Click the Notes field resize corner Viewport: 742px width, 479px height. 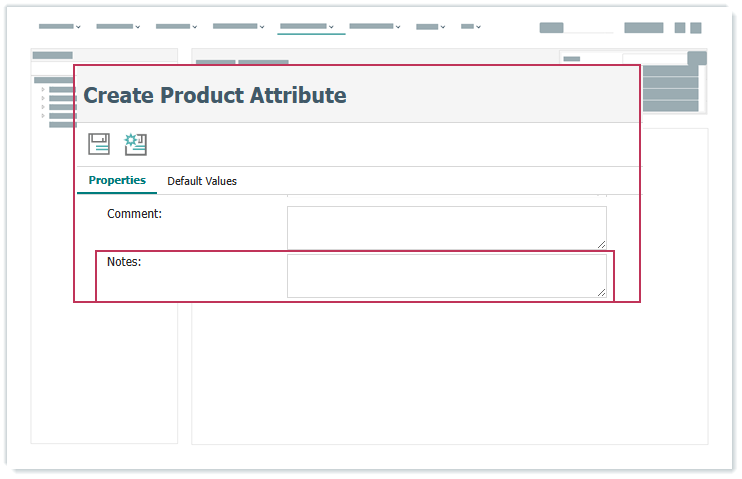pyautogui.click(x=601, y=292)
